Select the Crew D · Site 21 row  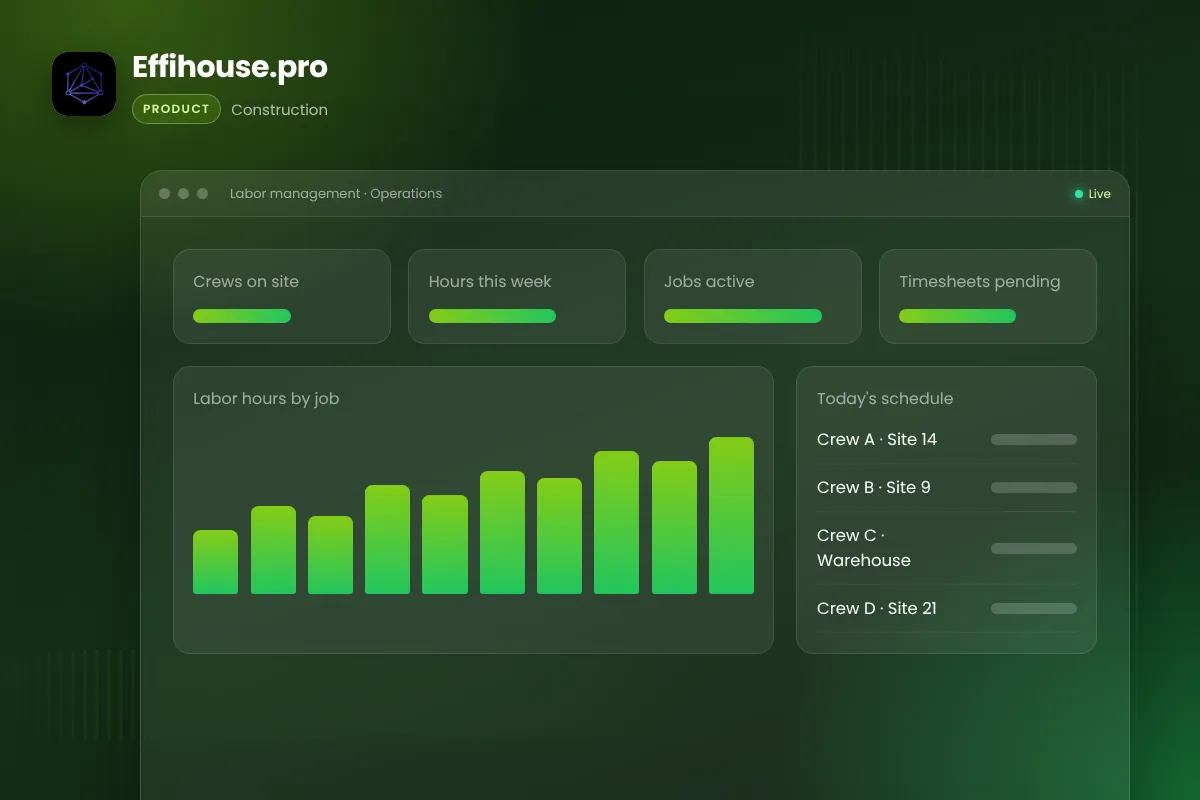point(947,609)
